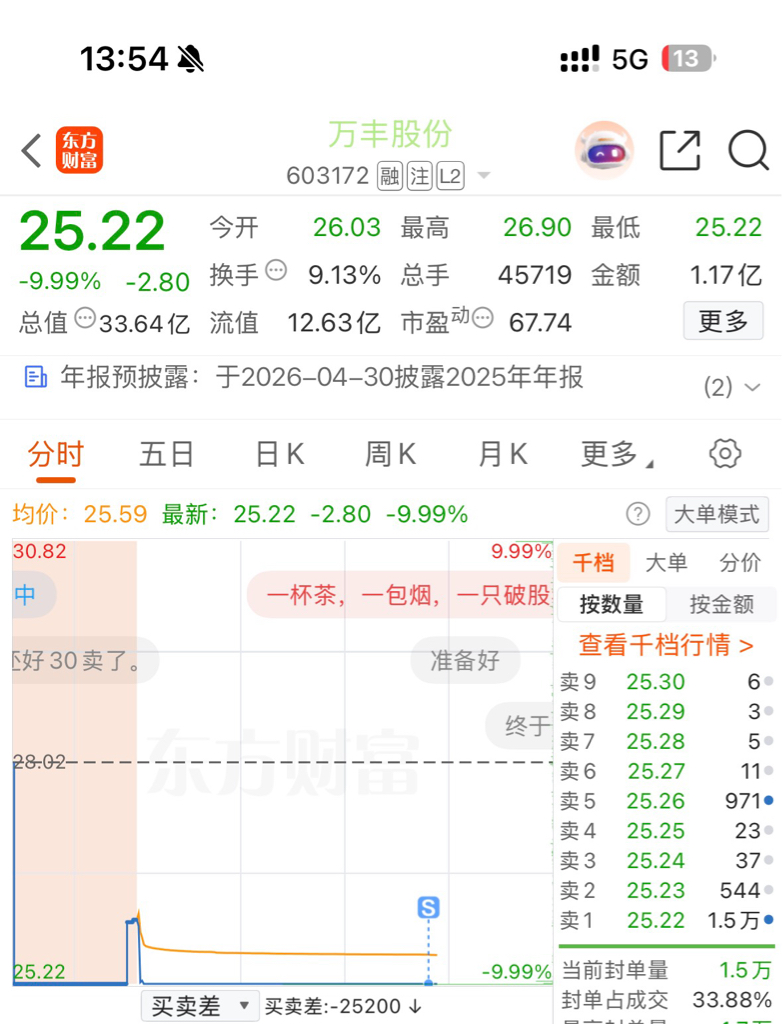Switch to the 月K tab
Viewport: 782px width, 1024px height.
[502, 454]
